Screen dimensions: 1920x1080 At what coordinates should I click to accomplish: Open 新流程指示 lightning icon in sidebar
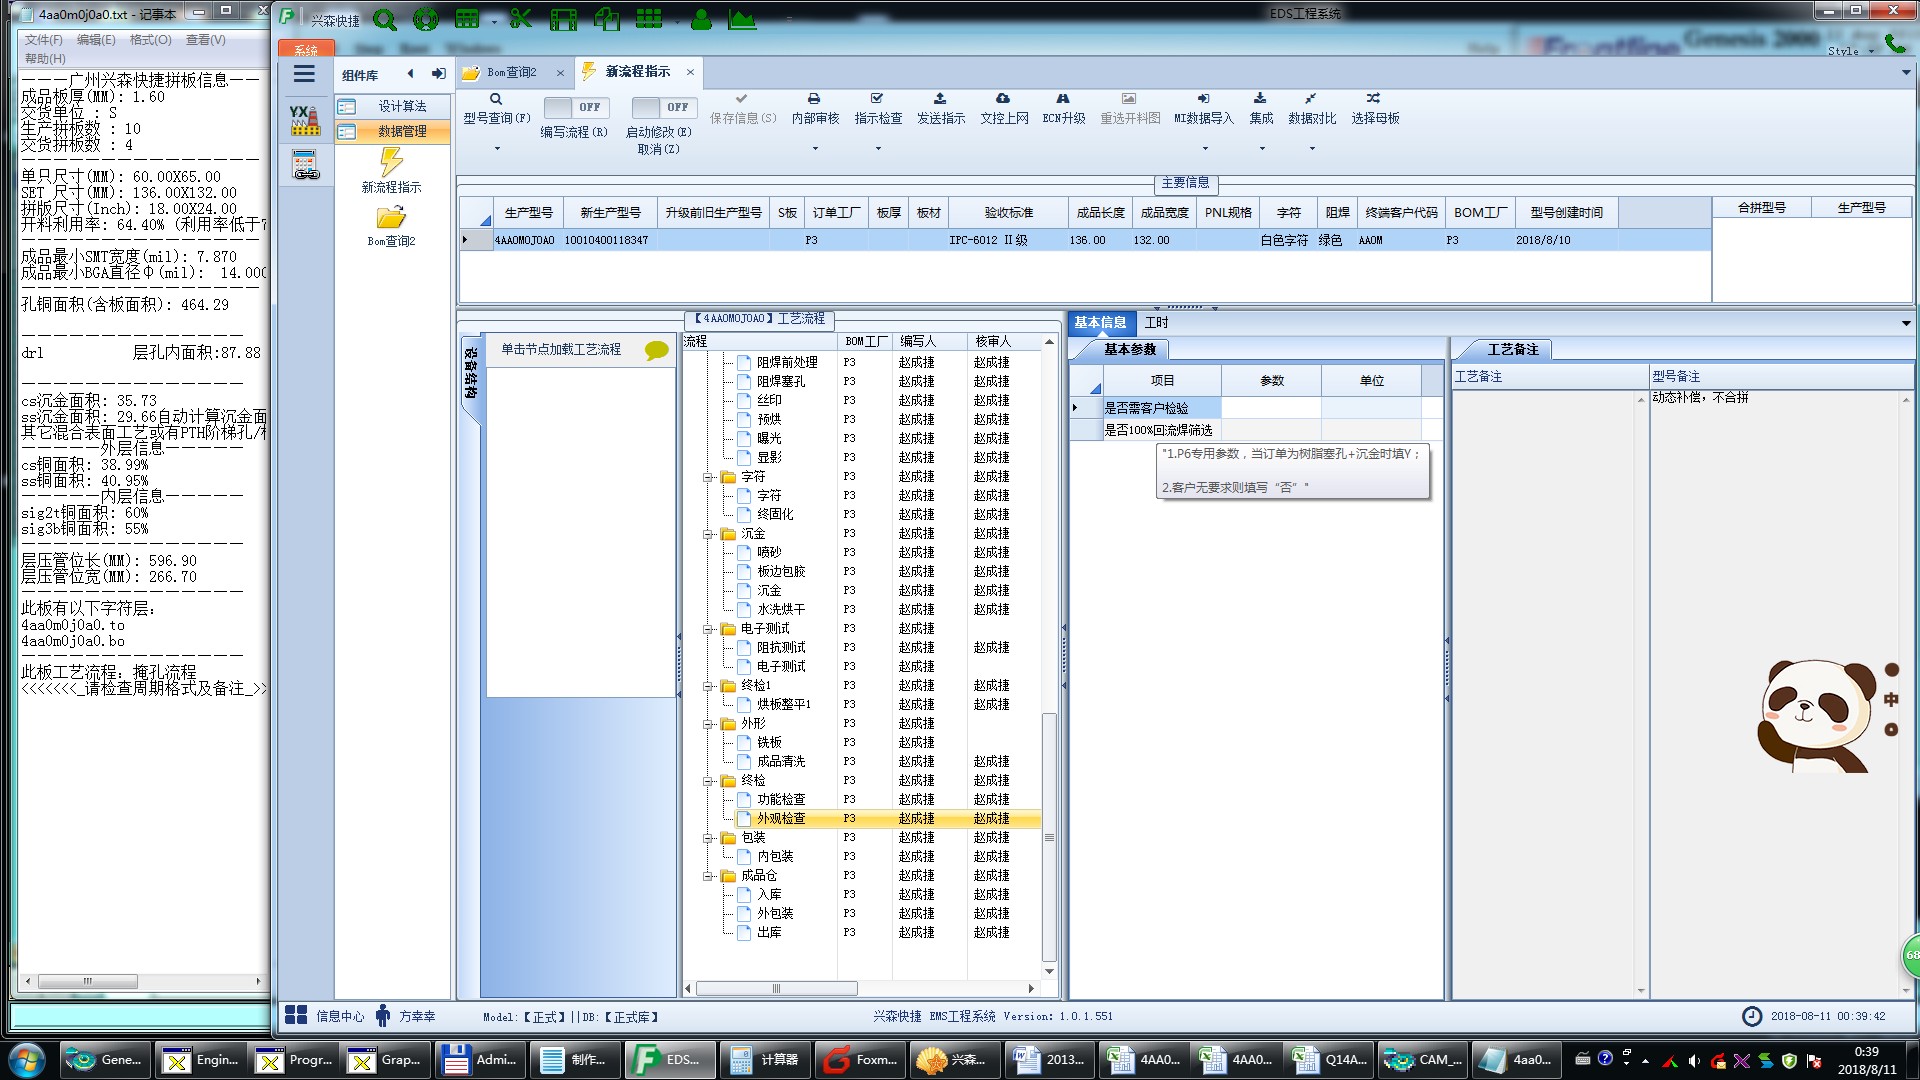point(391,162)
